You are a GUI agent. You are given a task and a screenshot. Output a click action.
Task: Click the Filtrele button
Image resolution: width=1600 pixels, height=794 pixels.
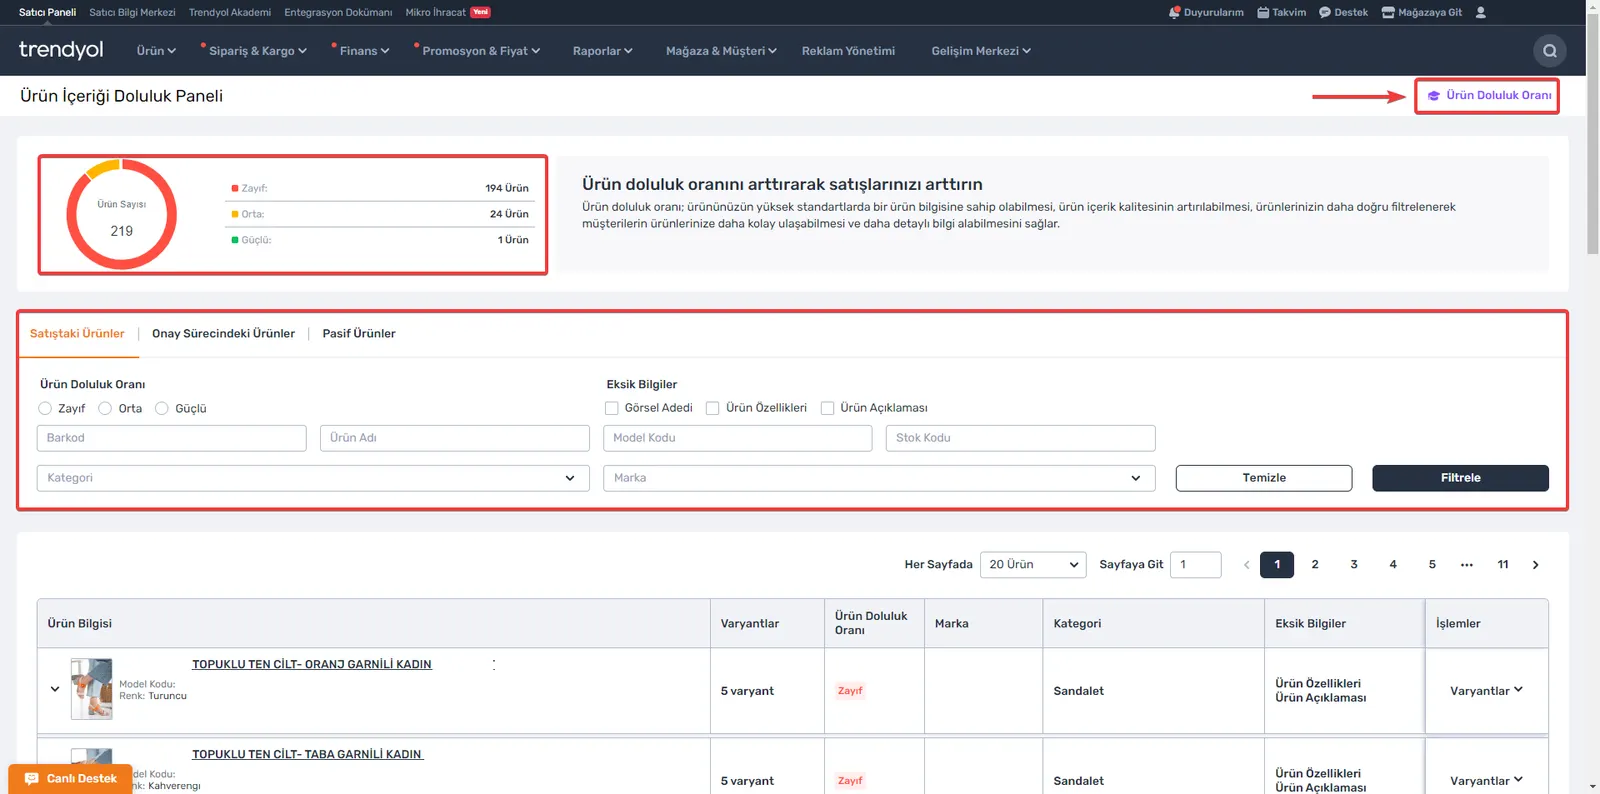tap(1460, 478)
